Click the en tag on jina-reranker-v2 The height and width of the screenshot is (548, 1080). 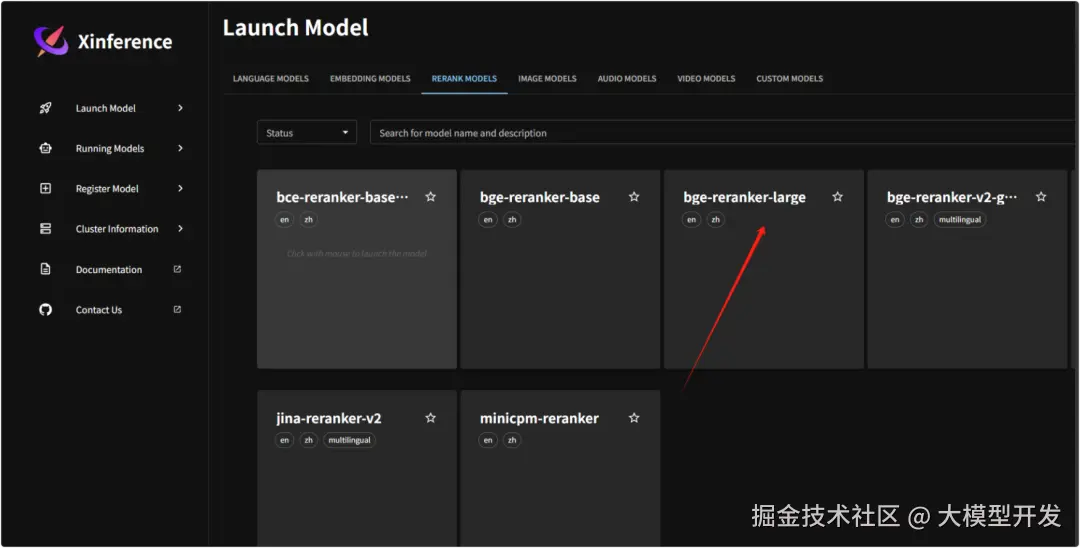[284, 440]
